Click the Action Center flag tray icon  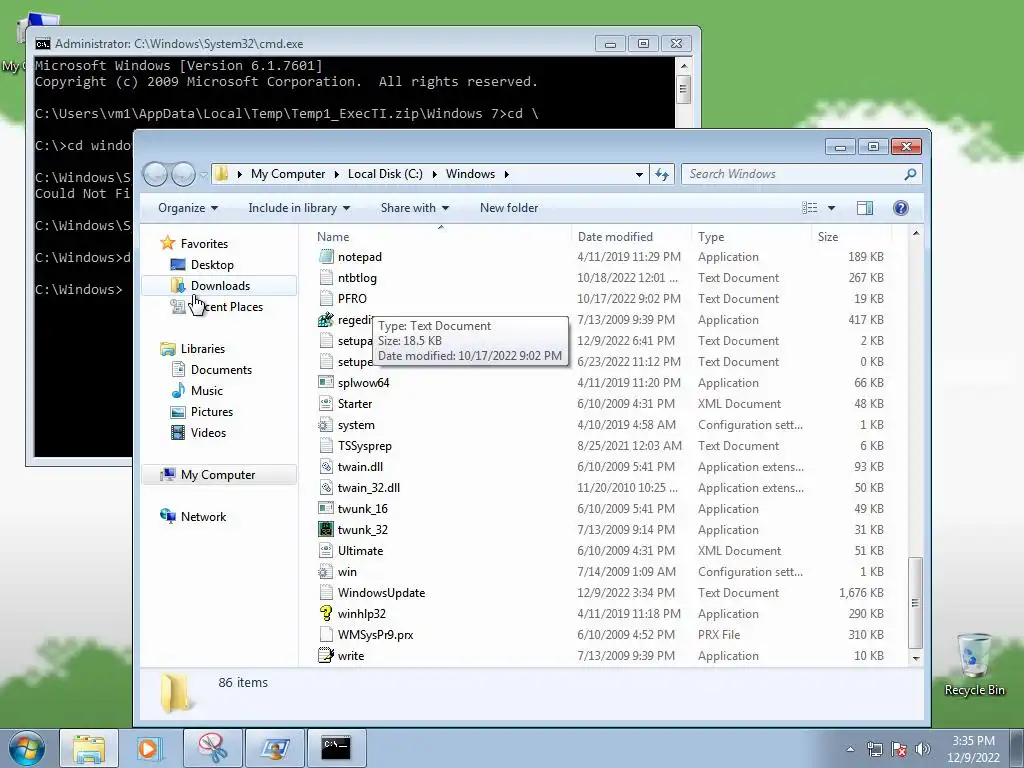click(899, 748)
